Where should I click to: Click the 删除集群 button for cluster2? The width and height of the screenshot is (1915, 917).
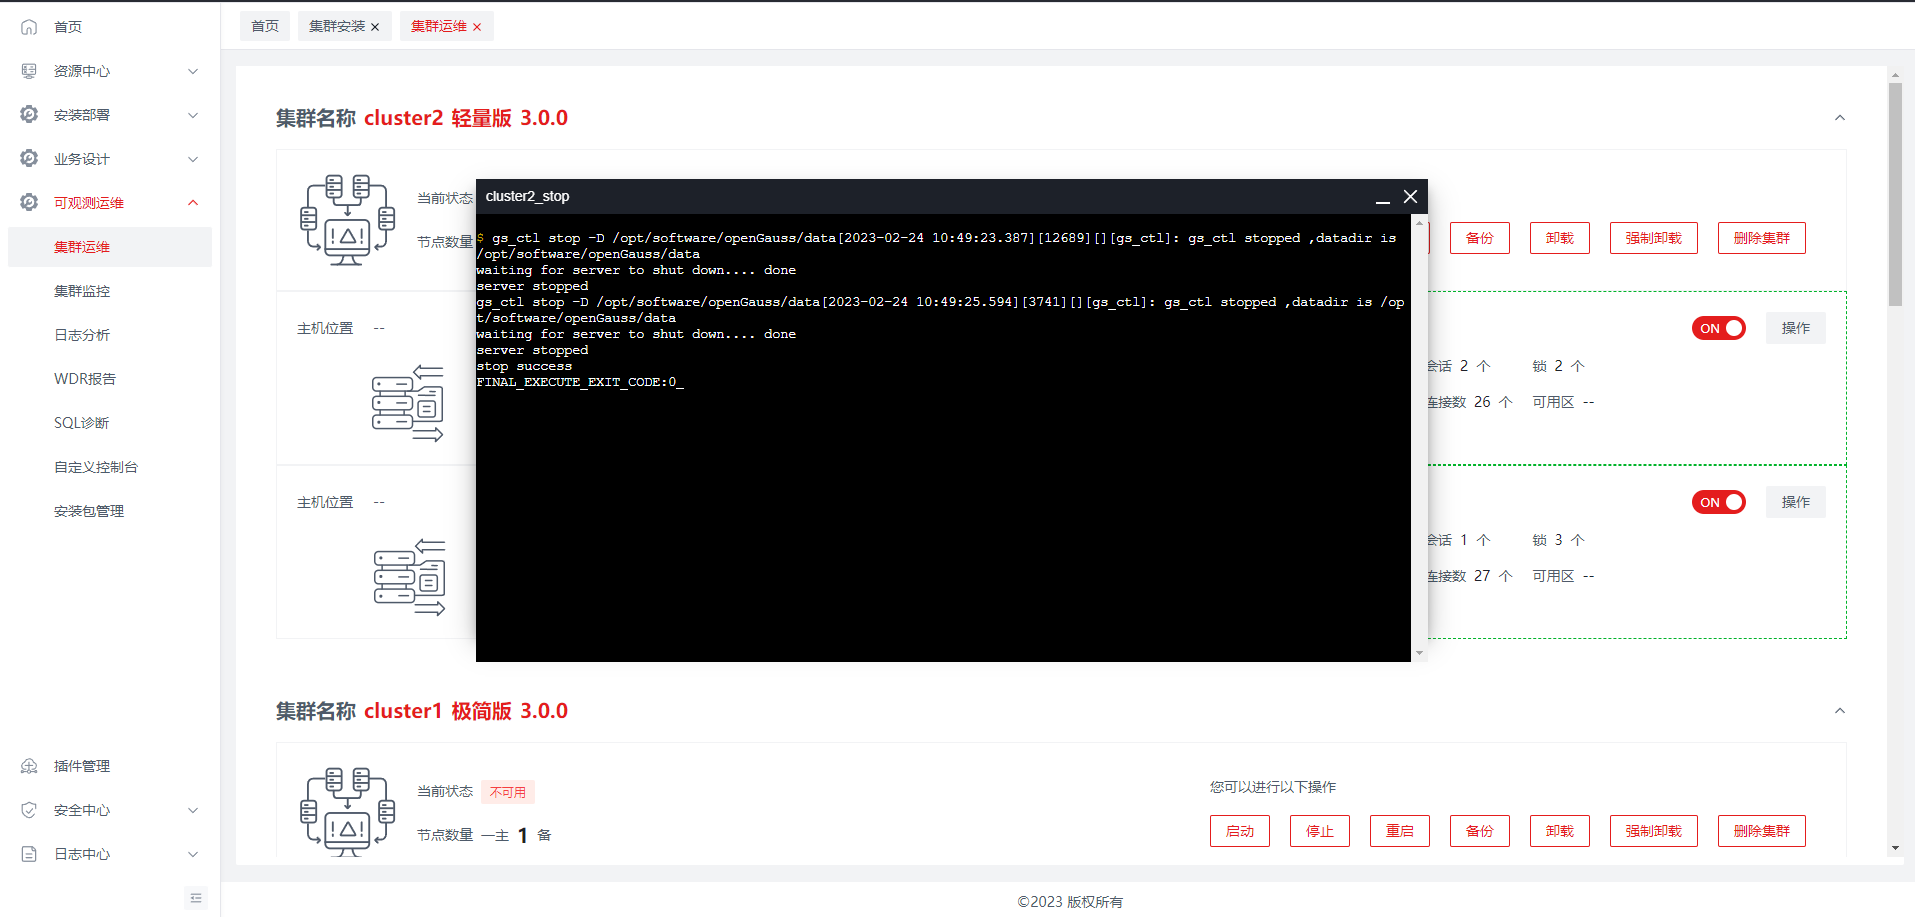[1761, 238]
